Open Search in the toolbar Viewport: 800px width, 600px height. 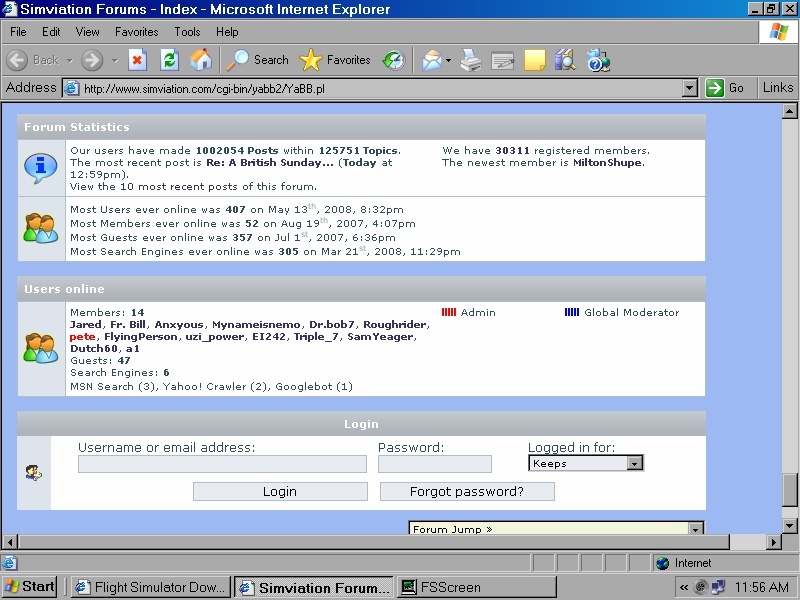point(257,60)
